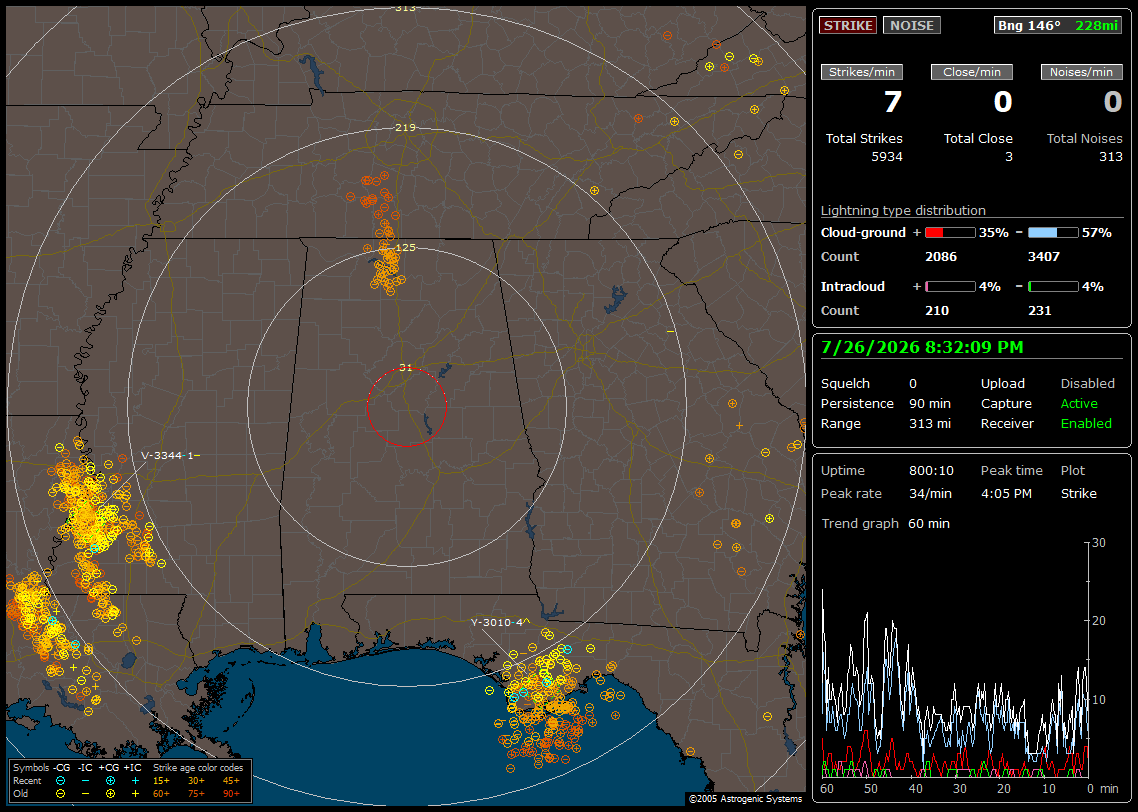Select storm cell label V-3344-1 on map

171,456
